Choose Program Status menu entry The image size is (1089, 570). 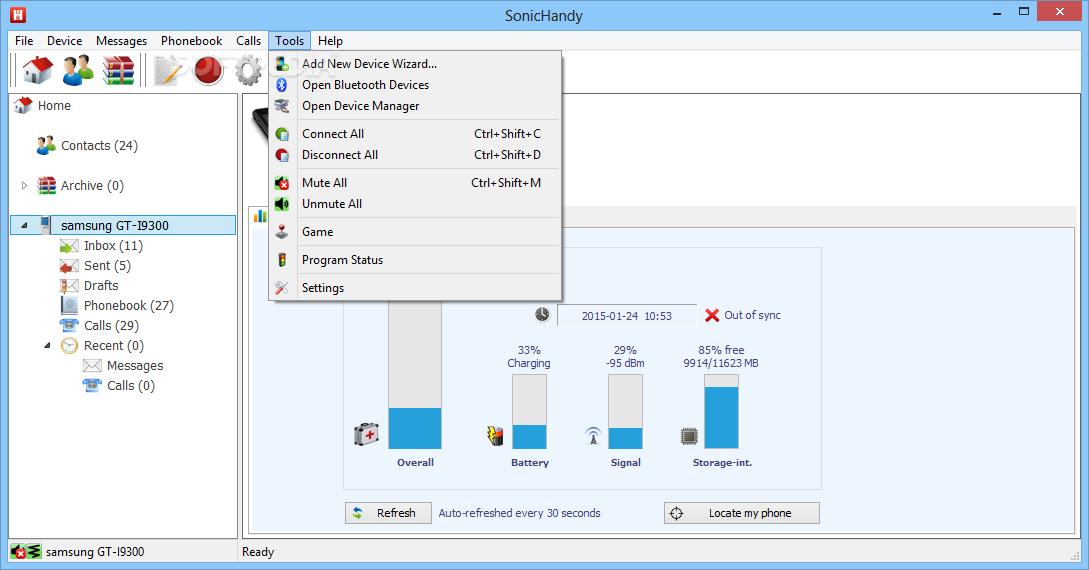click(x=415, y=260)
